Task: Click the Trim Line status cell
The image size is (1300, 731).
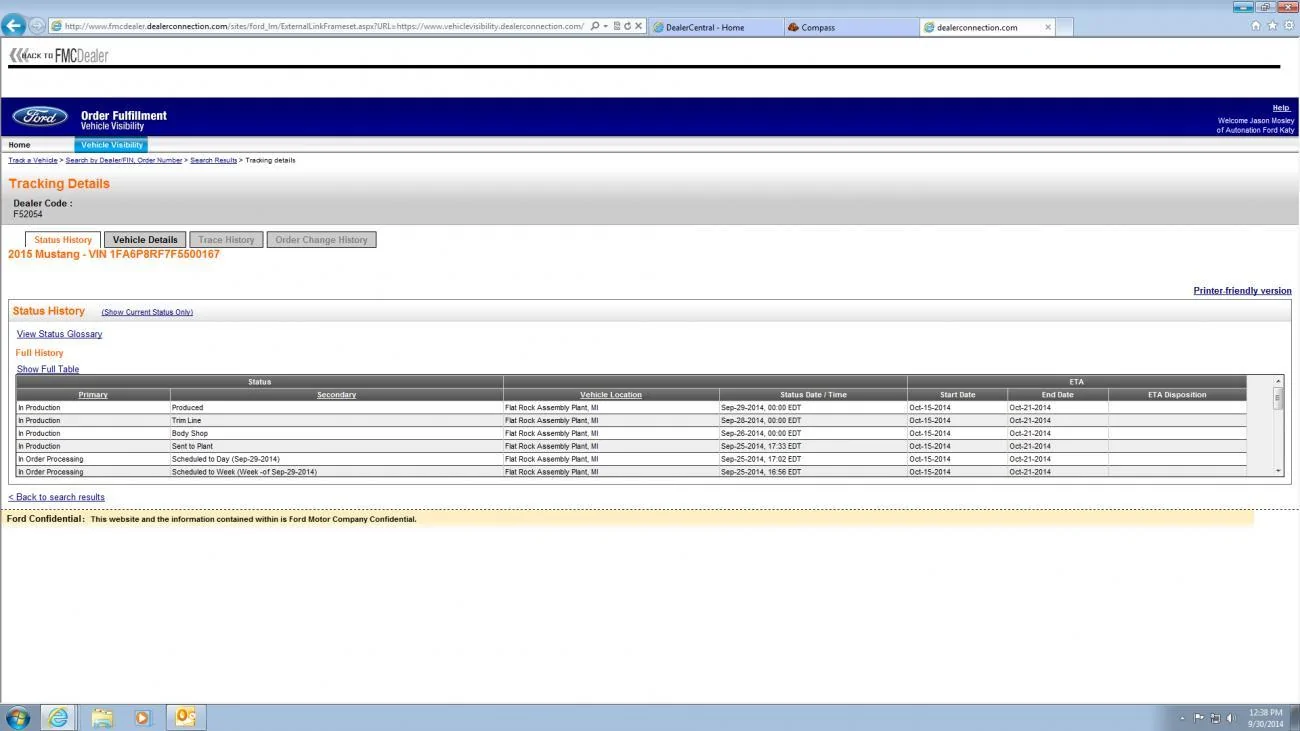Action: pyautogui.click(x=336, y=421)
